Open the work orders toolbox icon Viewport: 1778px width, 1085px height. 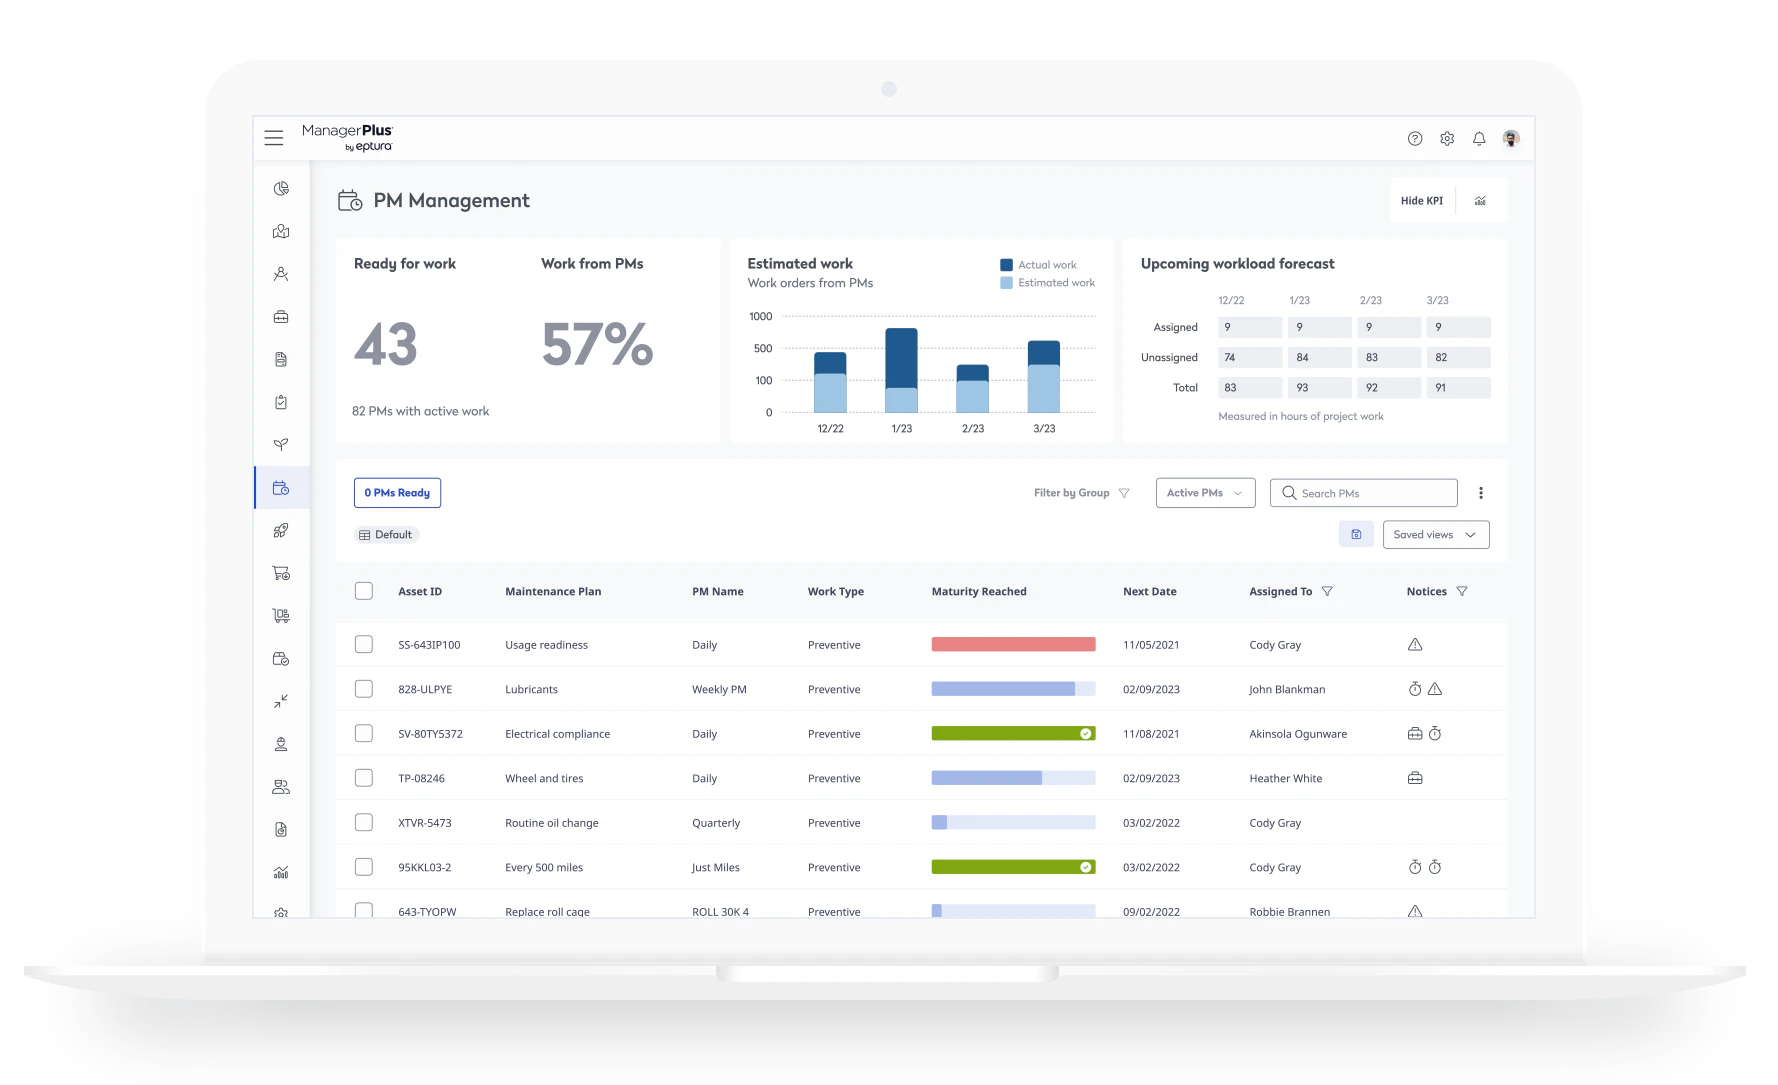pos(281,316)
